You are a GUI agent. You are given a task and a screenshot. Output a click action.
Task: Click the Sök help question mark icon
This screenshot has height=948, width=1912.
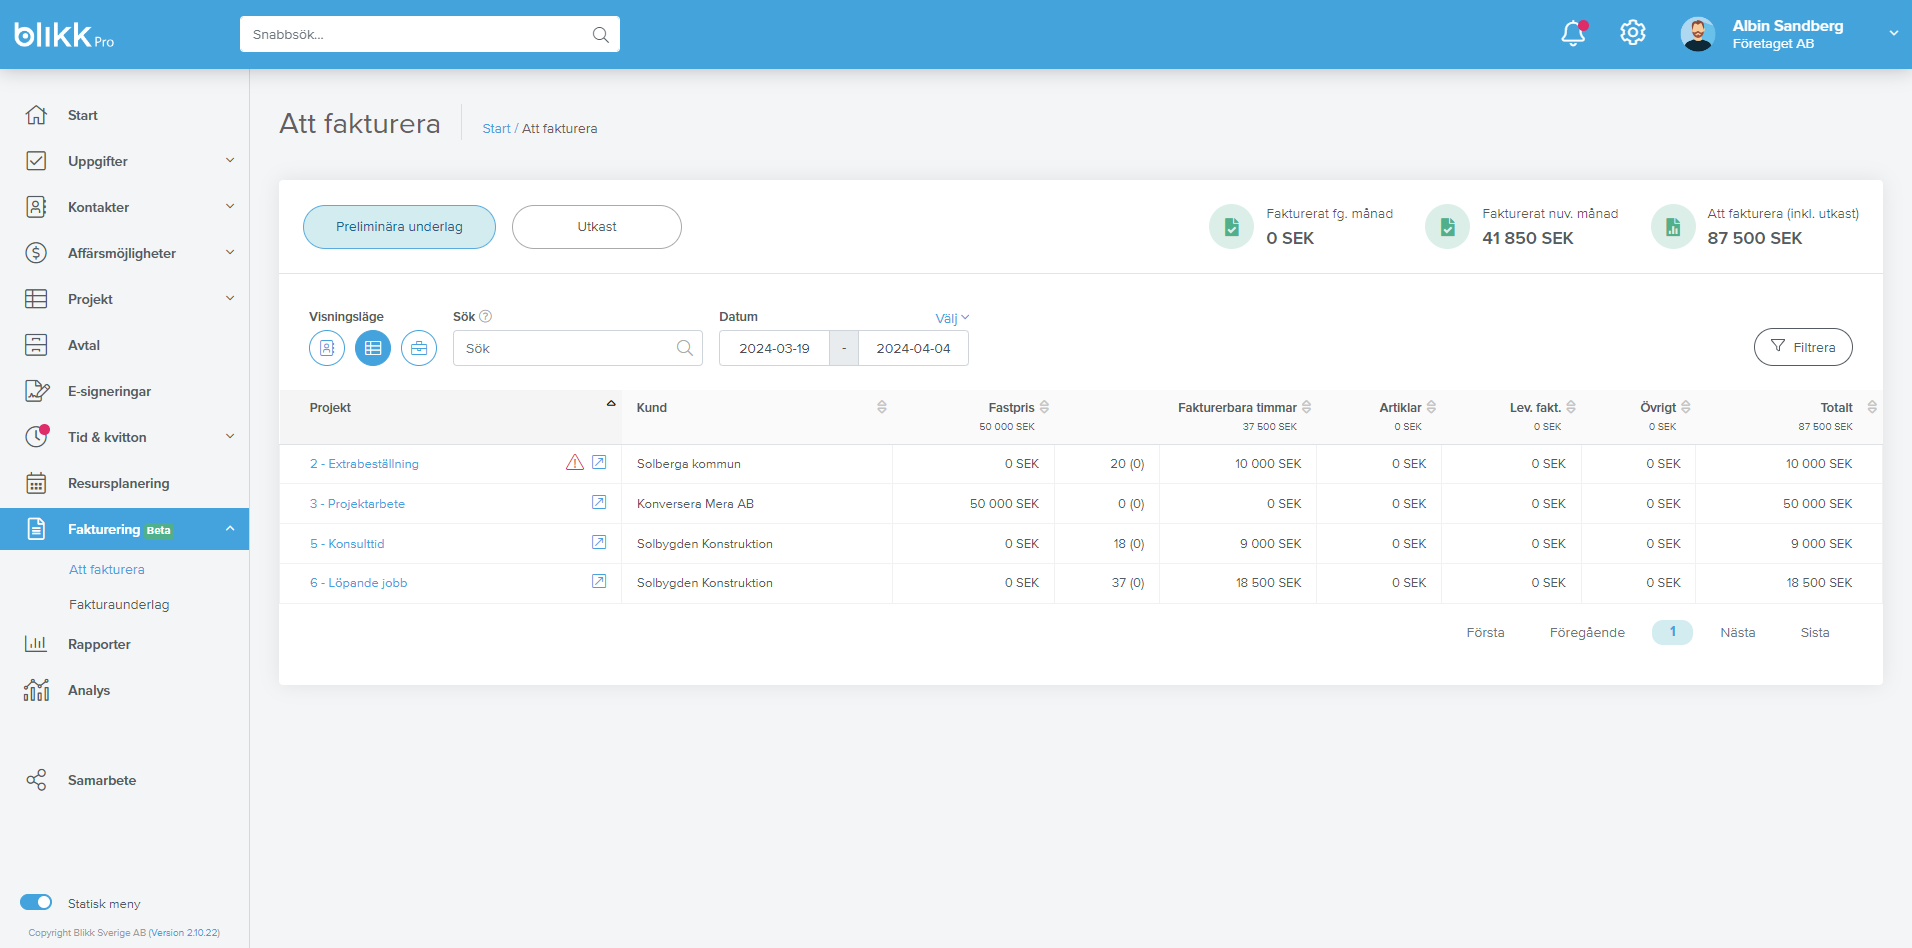(x=486, y=316)
